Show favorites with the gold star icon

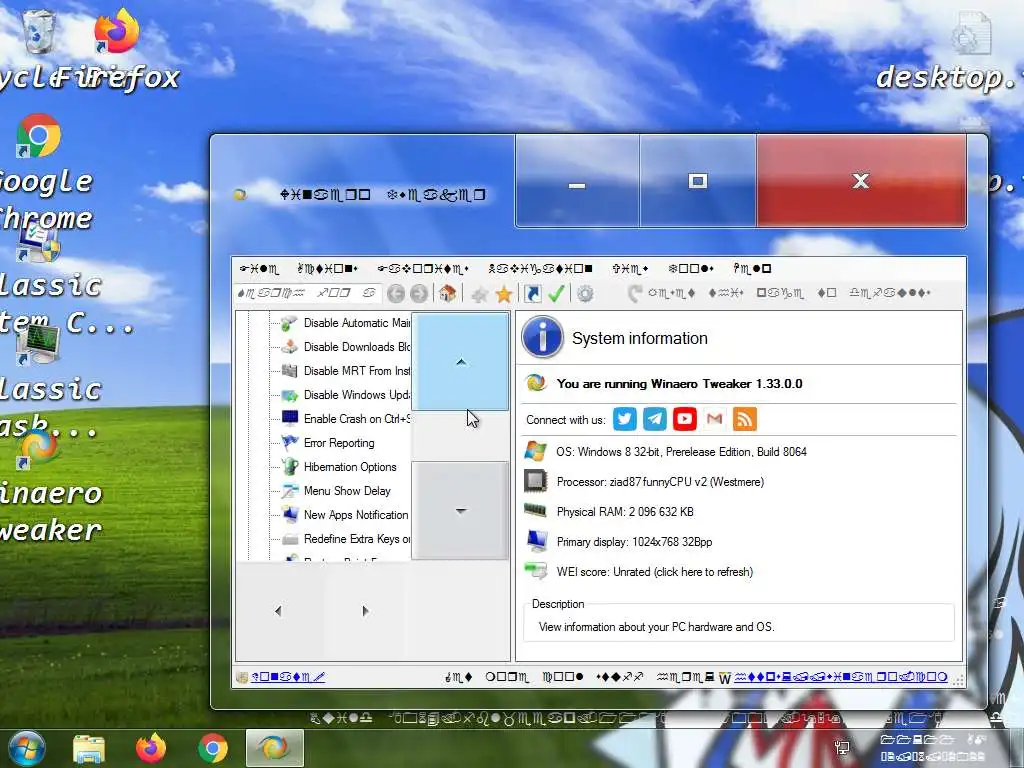click(x=504, y=294)
